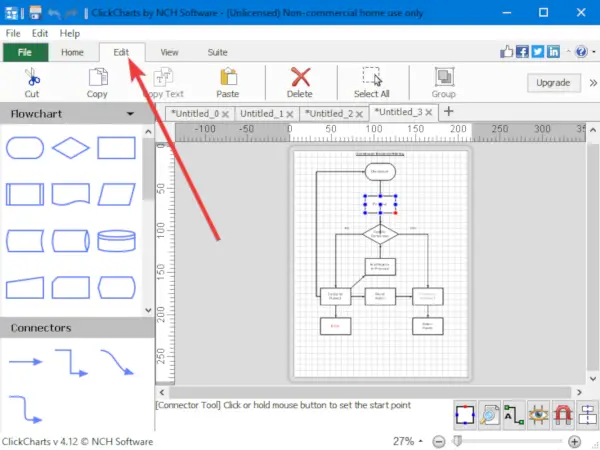Click the zoom out minus button
Screen dimensions: 600x450
click(439, 442)
